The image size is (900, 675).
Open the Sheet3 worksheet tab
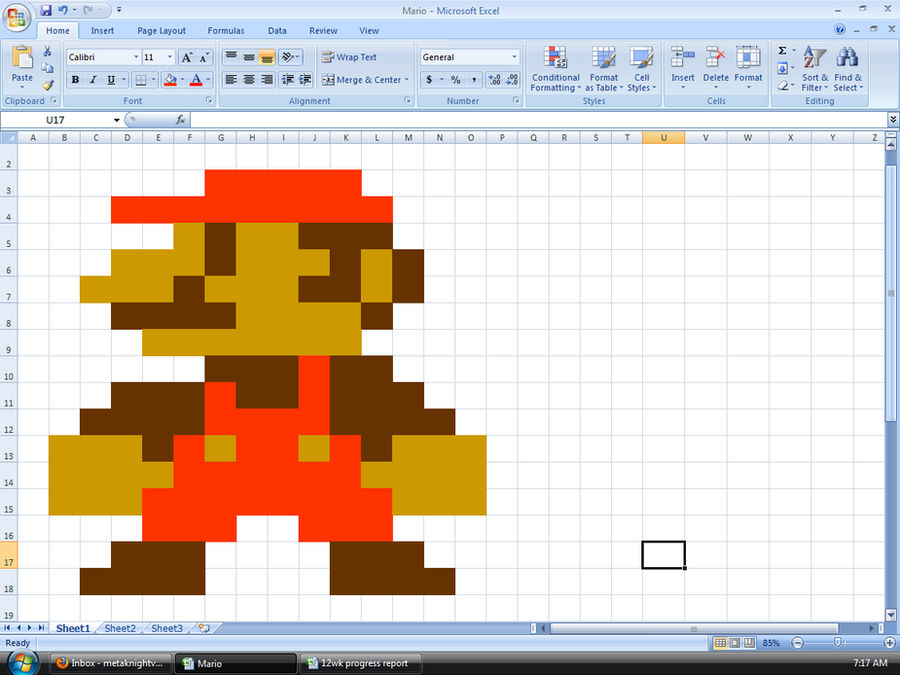pos(167,628)
